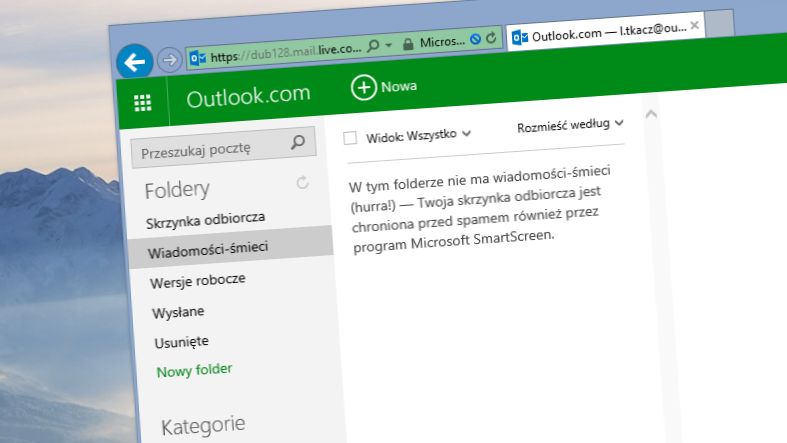Refresh the page with the reload icon

coord(491,38)
